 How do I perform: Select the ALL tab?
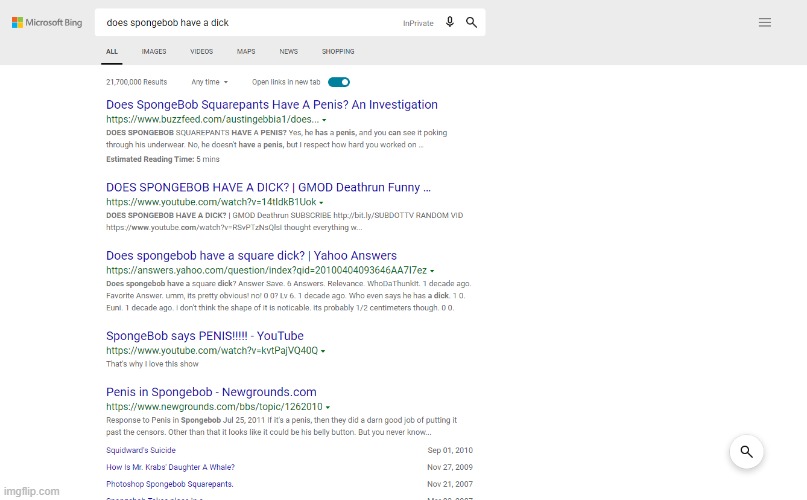click(112, 51)
